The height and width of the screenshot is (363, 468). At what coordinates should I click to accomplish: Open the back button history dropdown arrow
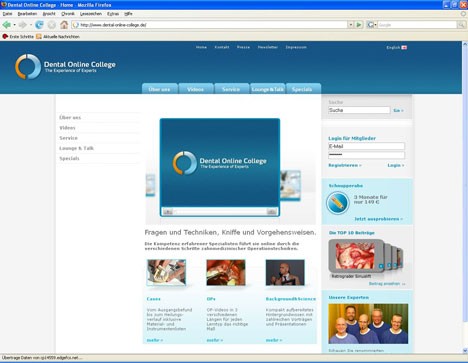[14, 25]
